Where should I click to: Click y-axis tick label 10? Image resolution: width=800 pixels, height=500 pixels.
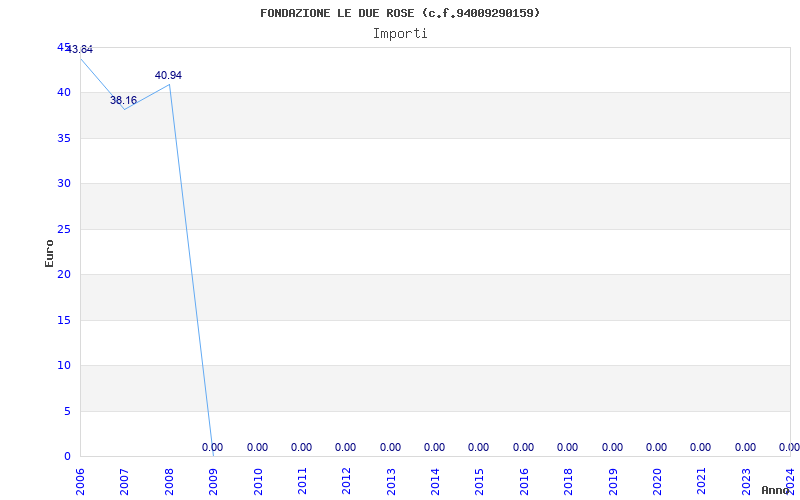[x=64, y=366]
